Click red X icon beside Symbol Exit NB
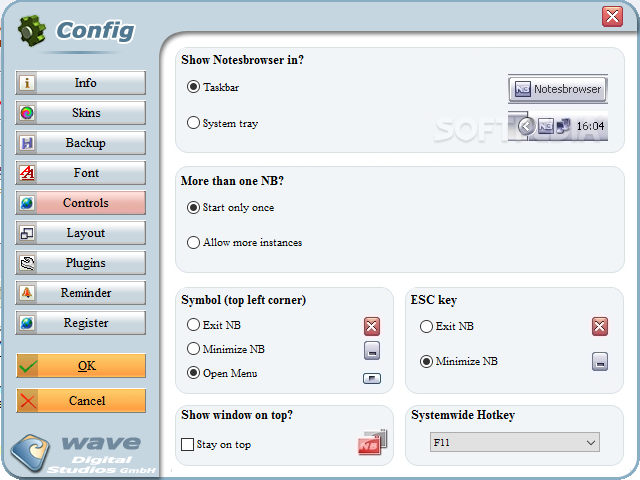640x480 pixels. pos(371,326)
